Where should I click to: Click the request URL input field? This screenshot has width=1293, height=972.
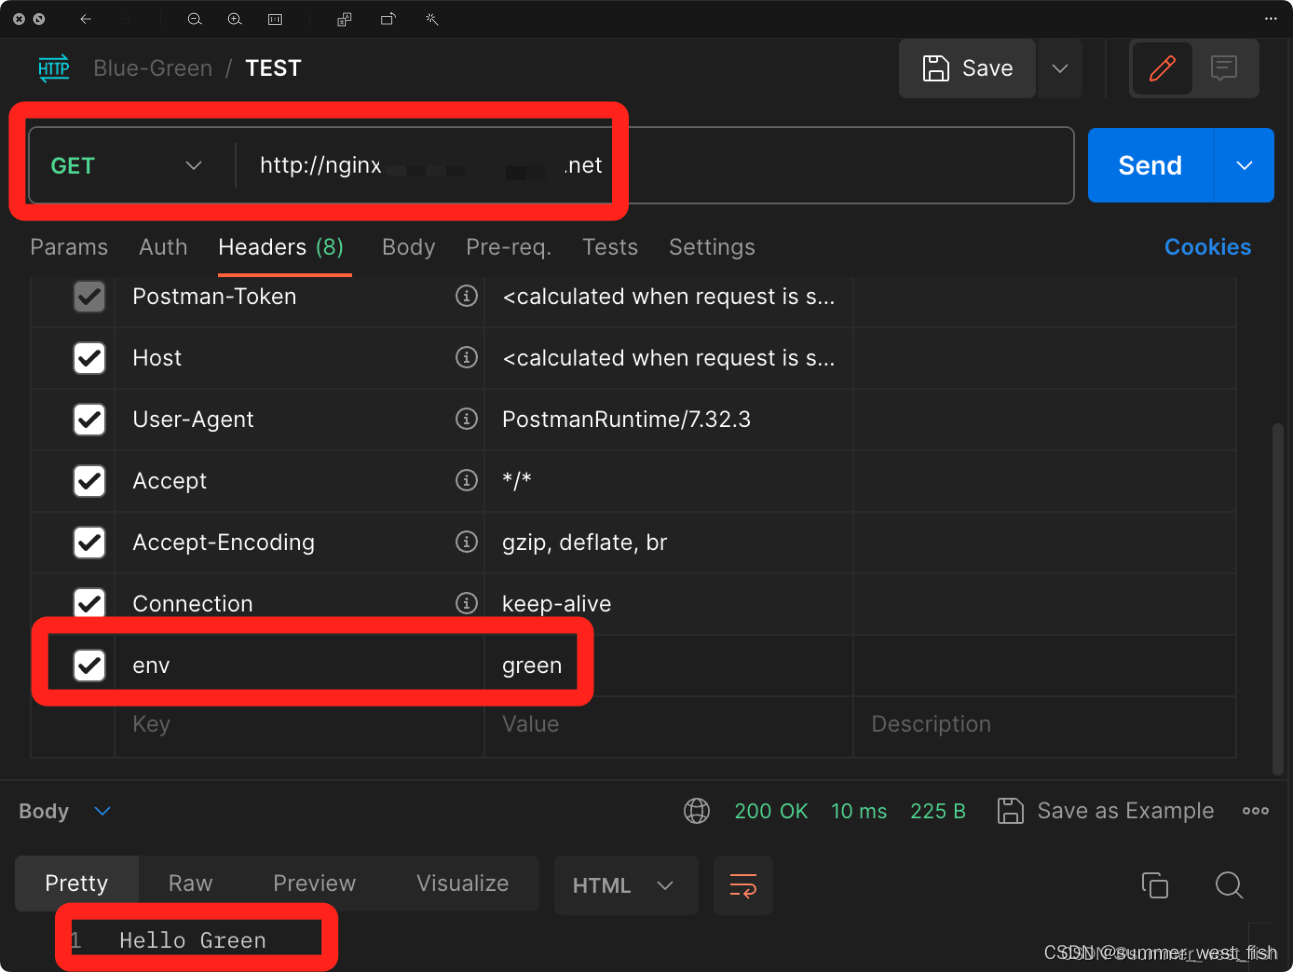[655, 165]
